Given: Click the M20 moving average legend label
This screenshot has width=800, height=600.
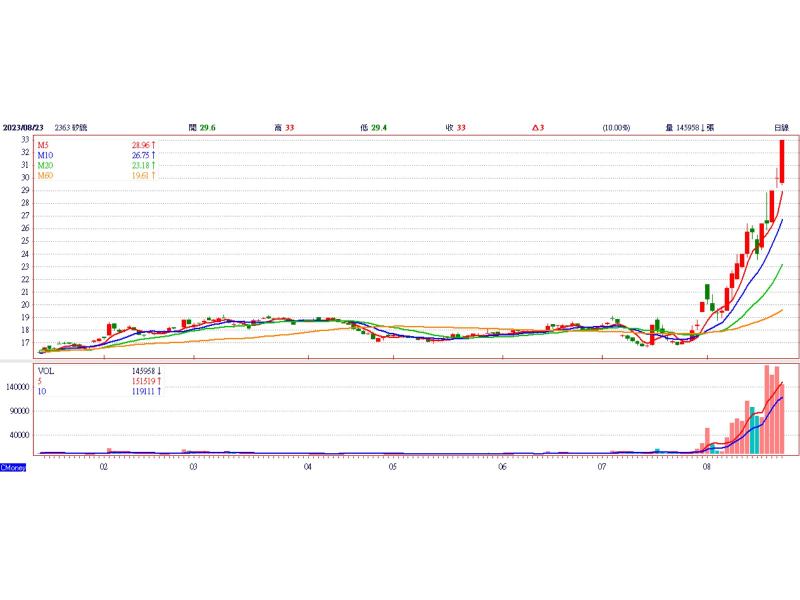Looking at the screenshot, I should (45, 166).
